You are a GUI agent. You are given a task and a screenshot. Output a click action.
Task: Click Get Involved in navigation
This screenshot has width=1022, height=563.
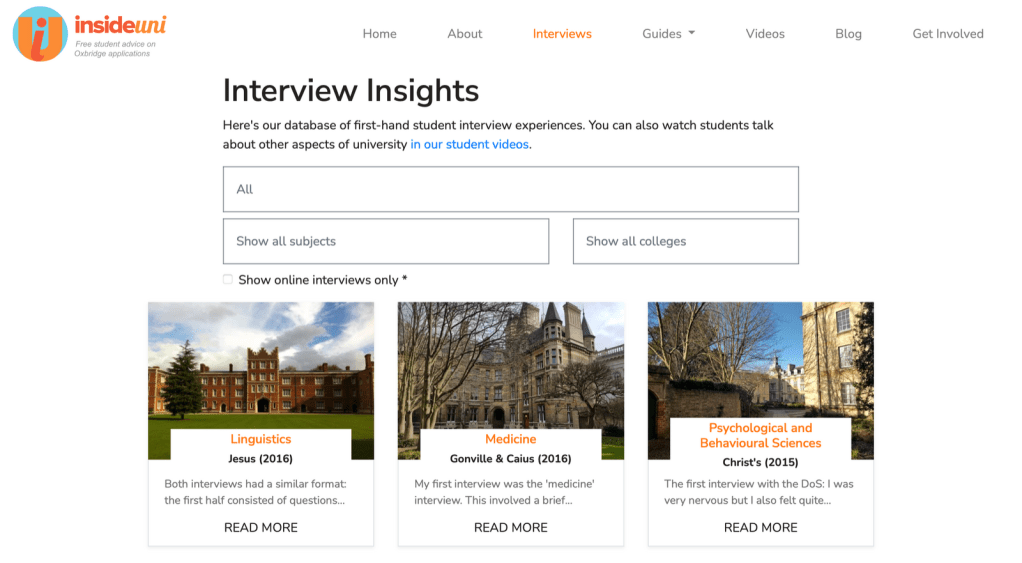[947, 34]
